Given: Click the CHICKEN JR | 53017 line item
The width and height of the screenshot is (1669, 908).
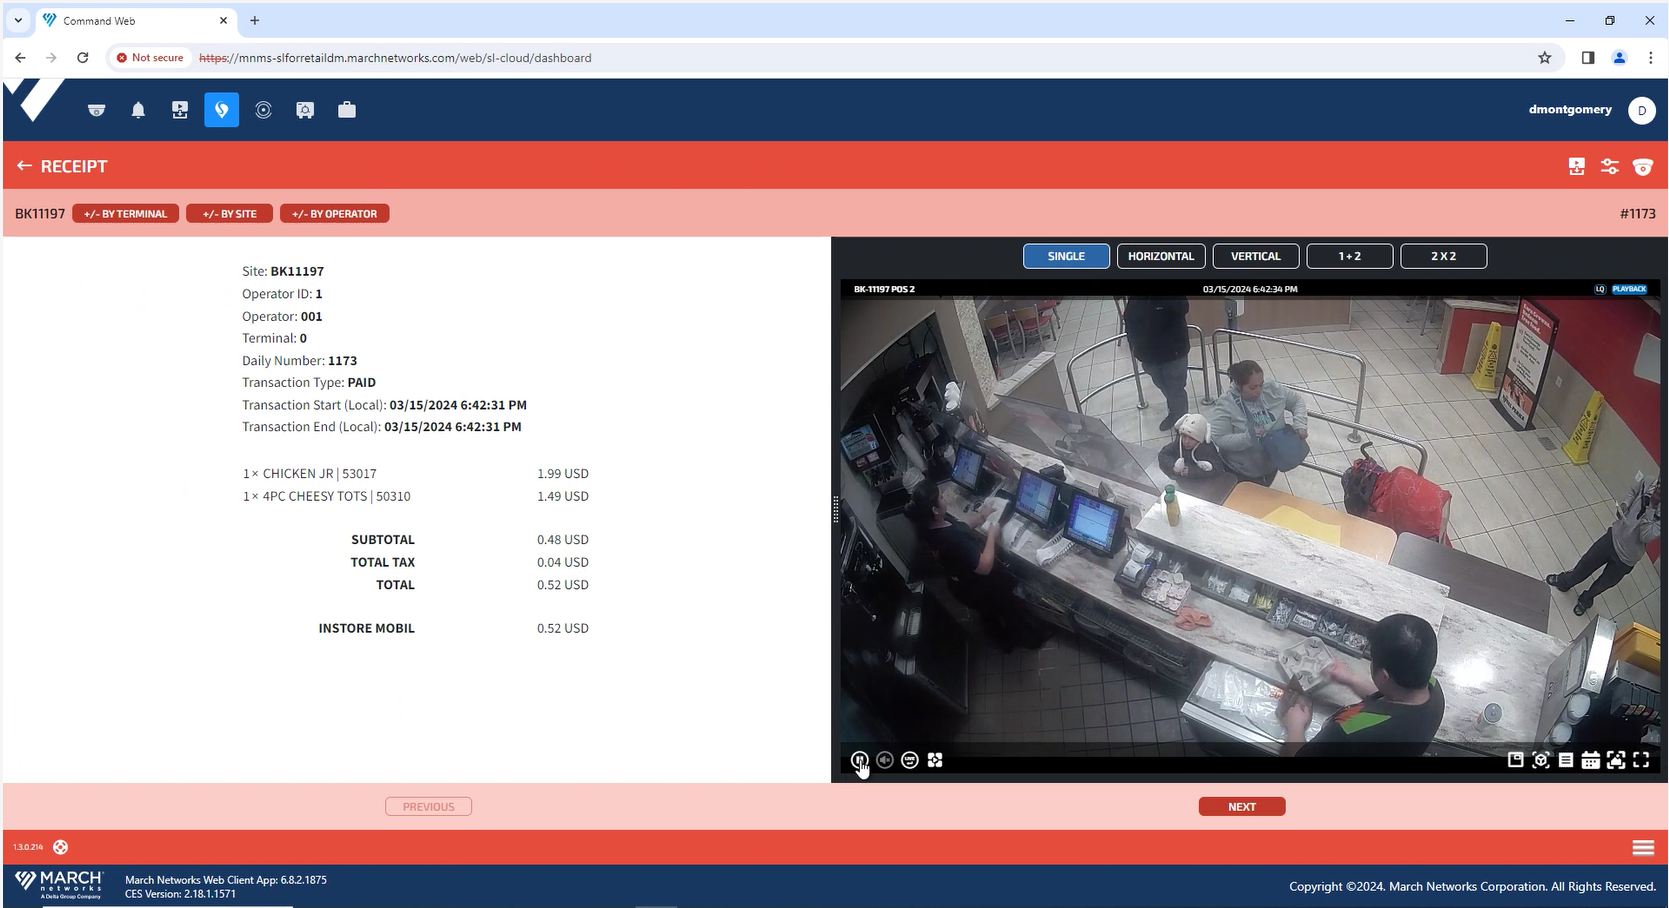Looking at the screenshot, I should [415, 474].
